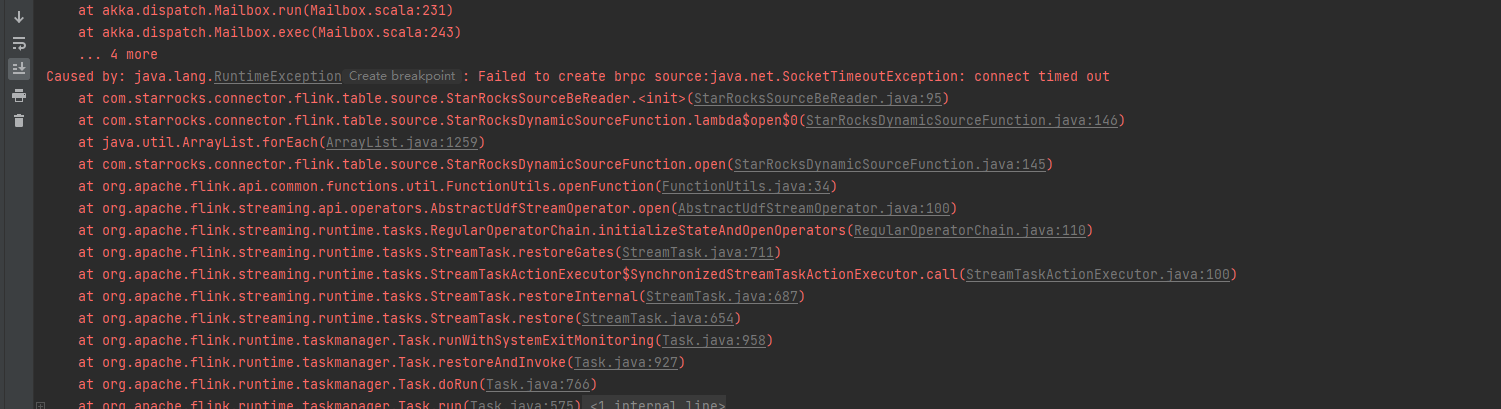Open Task.java:575 link
Screen dimensions: 1501x409
521,403
